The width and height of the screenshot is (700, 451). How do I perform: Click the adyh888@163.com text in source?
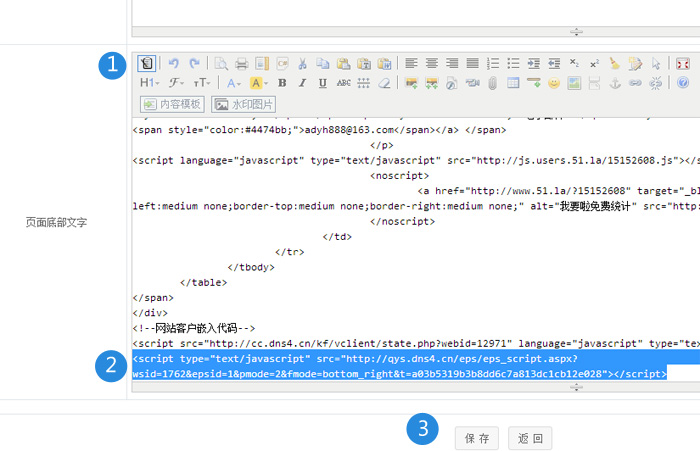click(349, 130)
